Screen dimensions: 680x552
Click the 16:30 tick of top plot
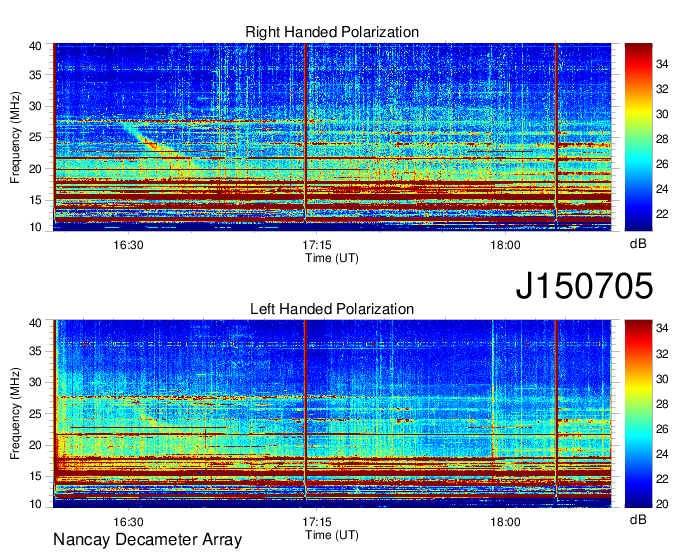click(128, 245)
